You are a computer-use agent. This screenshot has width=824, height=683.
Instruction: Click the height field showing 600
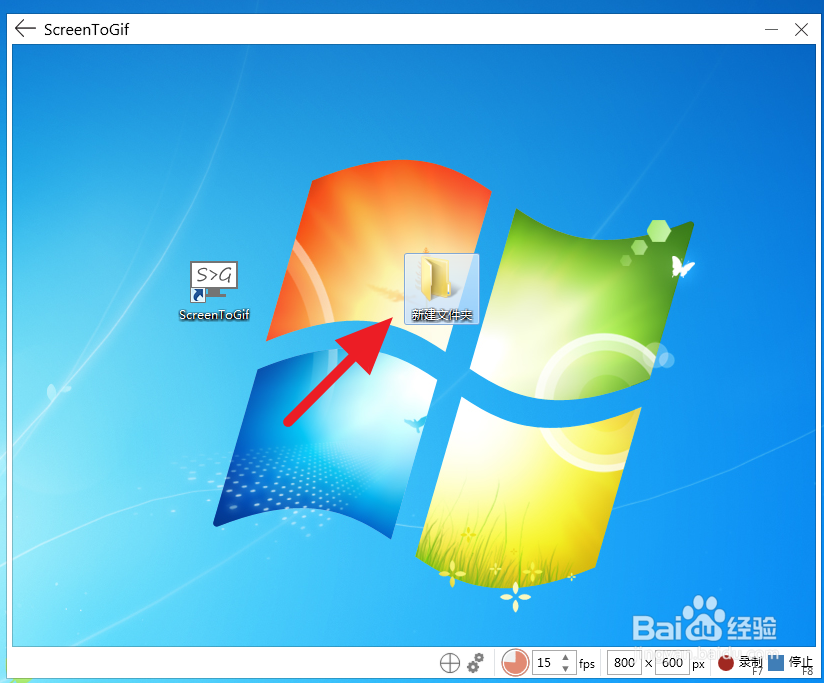[x=672, y=663]
